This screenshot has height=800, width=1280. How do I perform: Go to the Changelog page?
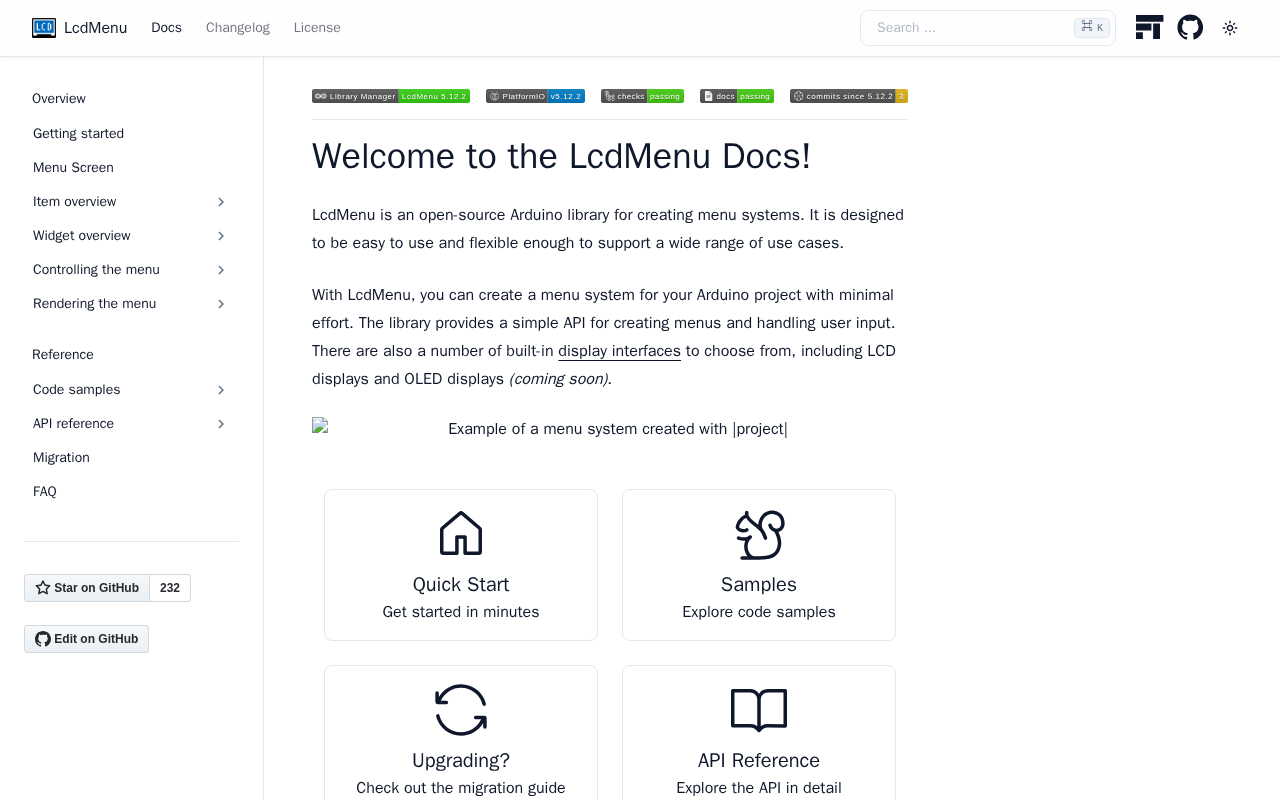pyautogui.click(x=238, y=28)
